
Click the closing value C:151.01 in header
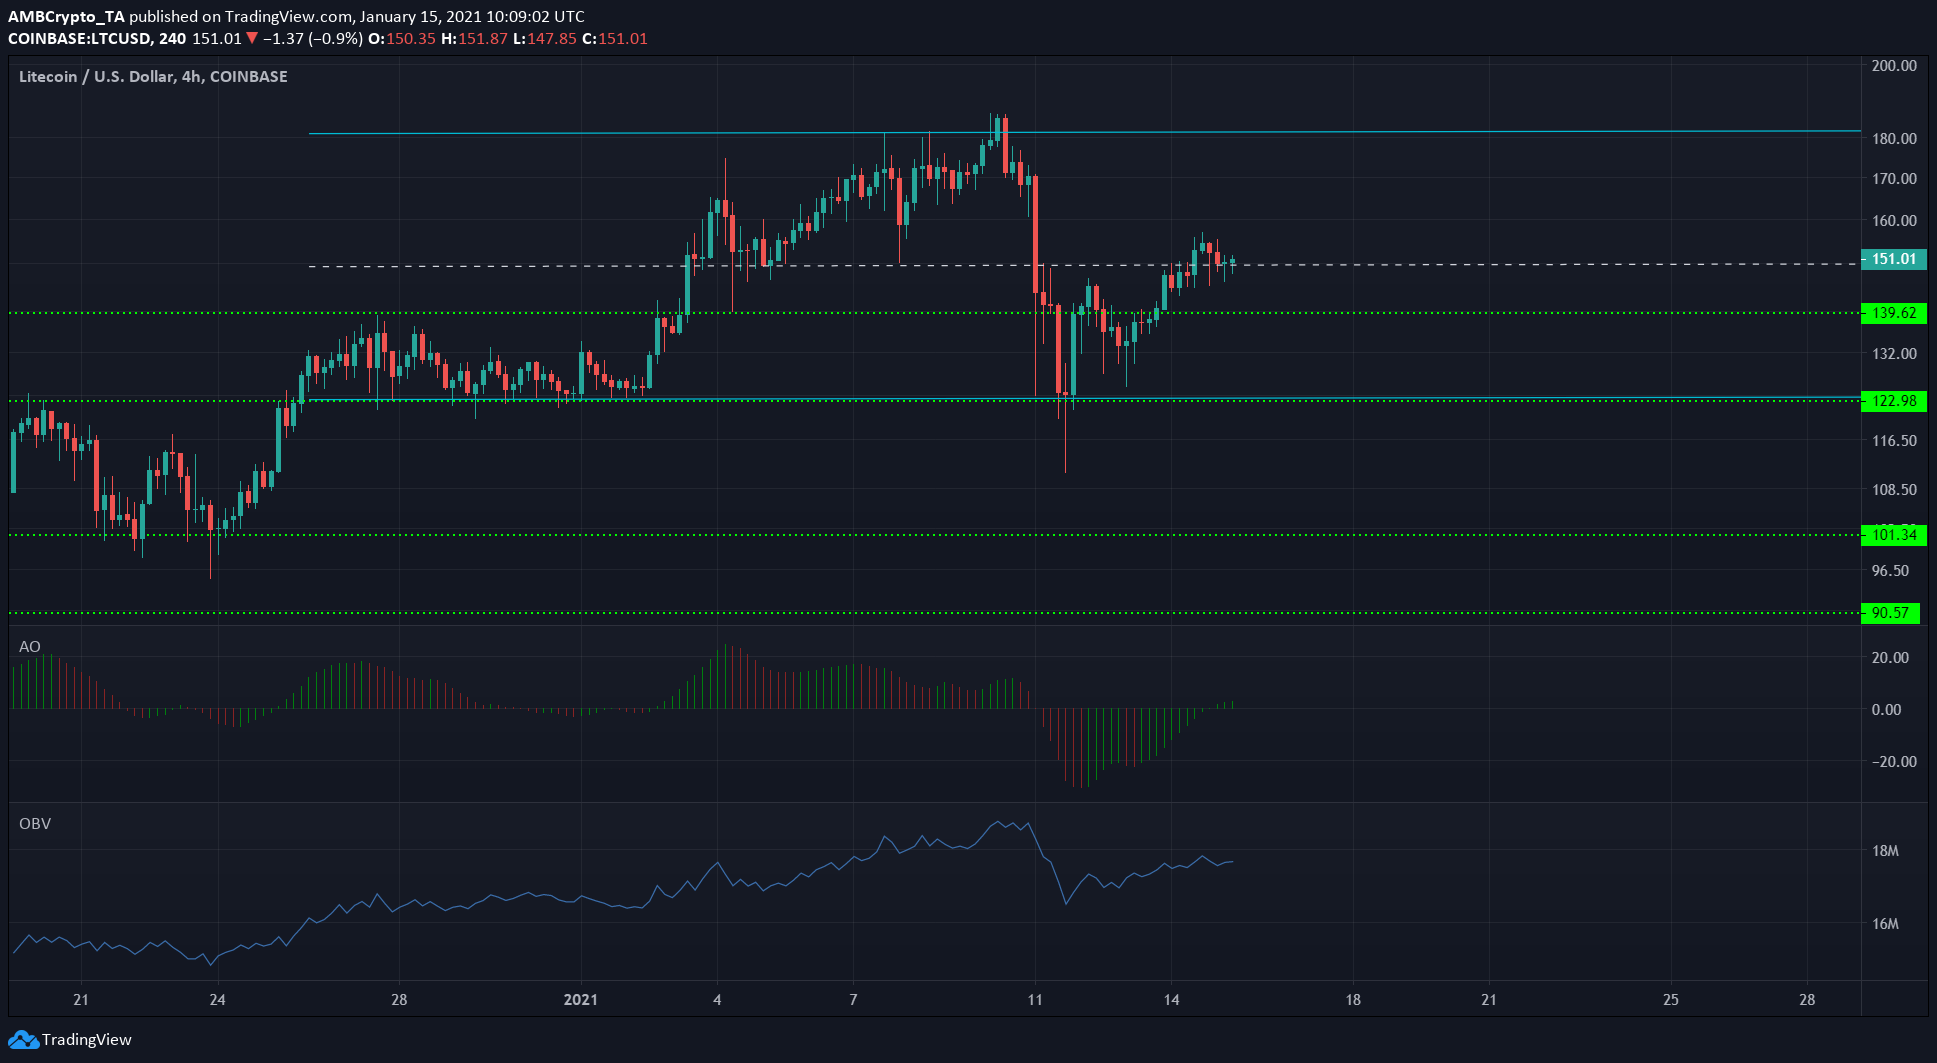[615, 39]
